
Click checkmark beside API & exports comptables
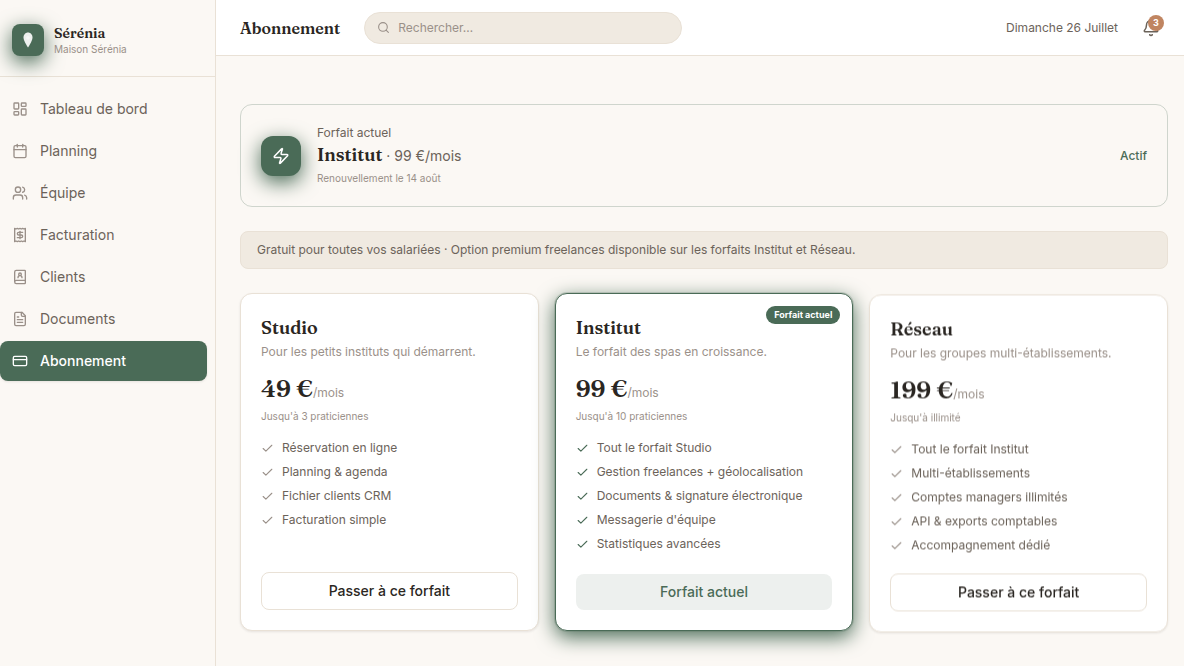point(896,521)
